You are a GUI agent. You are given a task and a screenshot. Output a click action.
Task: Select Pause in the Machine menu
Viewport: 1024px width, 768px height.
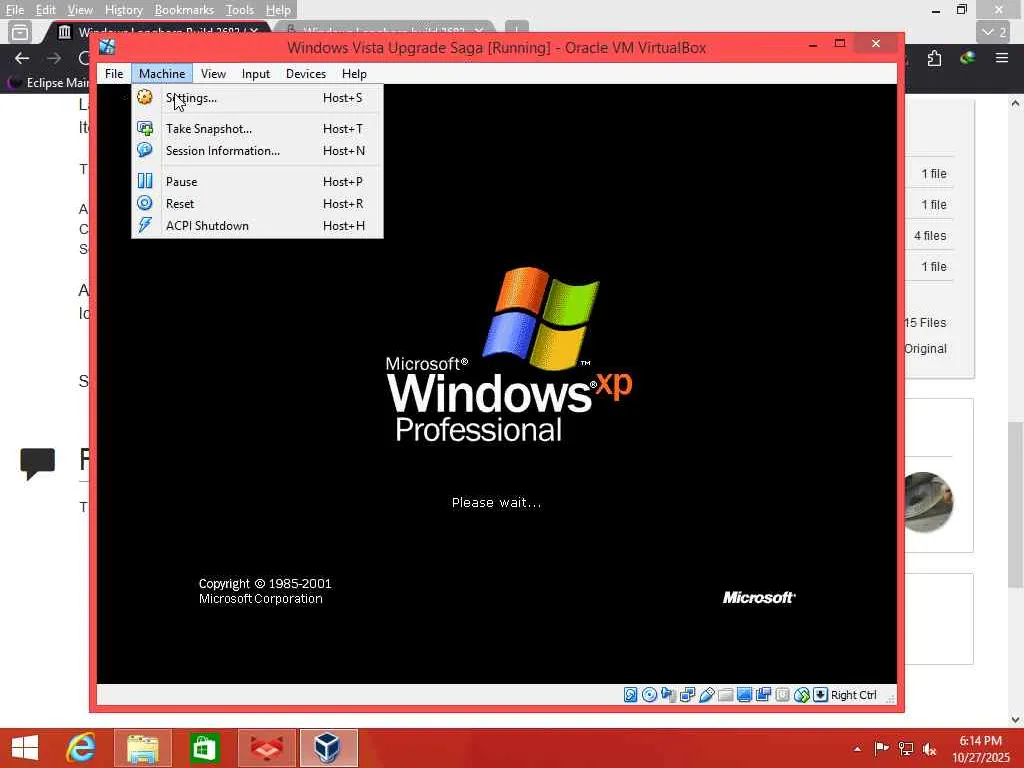tap(257, 182)
